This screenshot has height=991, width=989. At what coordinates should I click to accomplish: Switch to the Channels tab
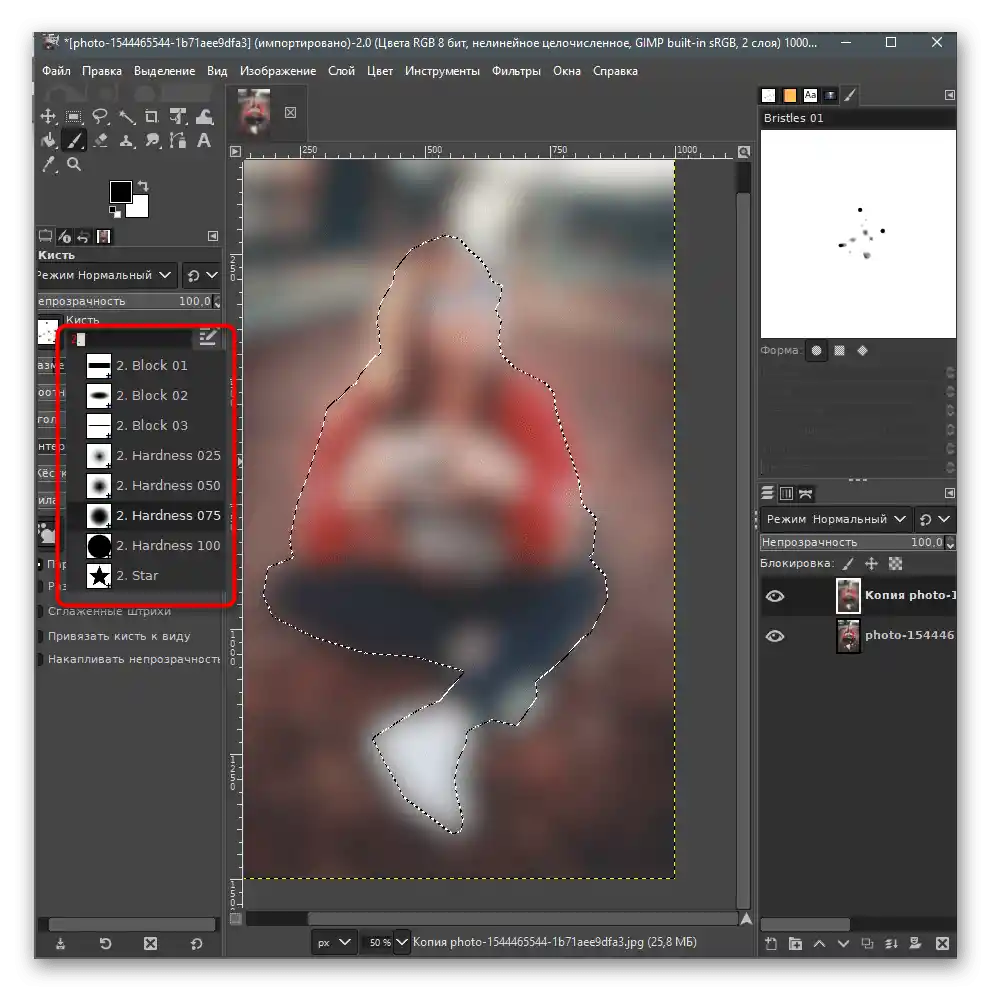[x=786, y=493]
